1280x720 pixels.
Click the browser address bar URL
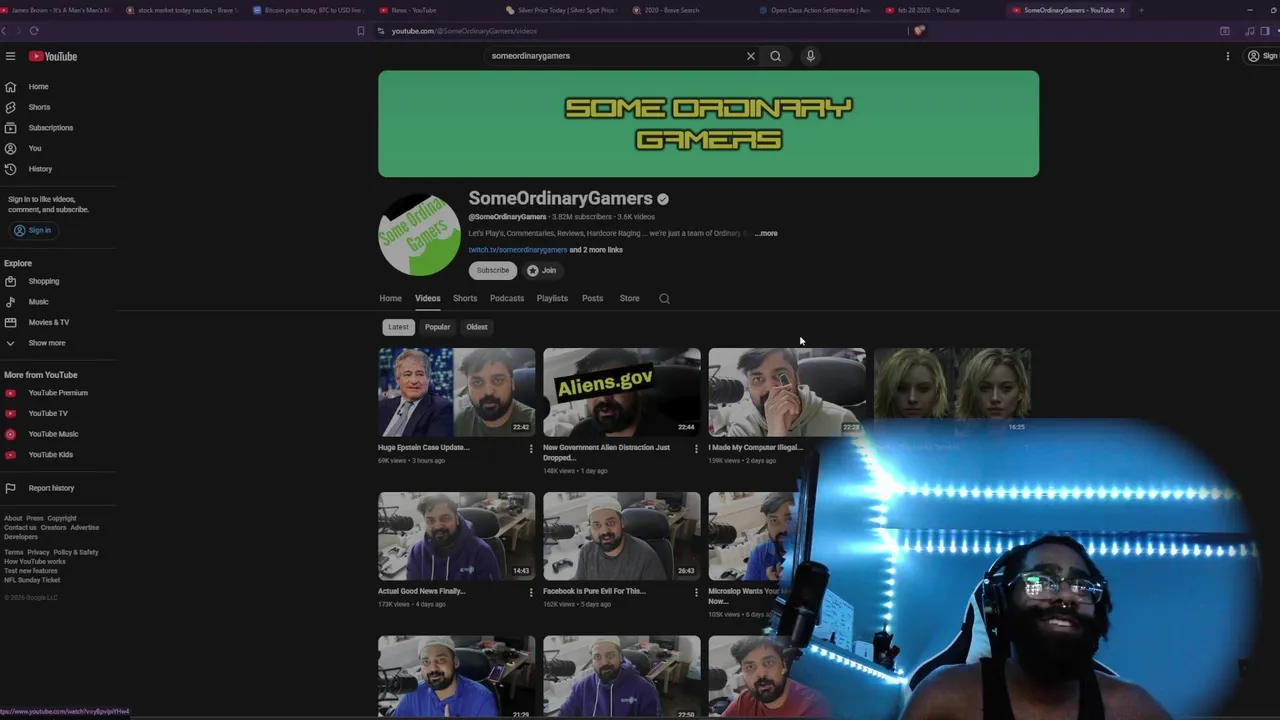click(x=464, y=31)
